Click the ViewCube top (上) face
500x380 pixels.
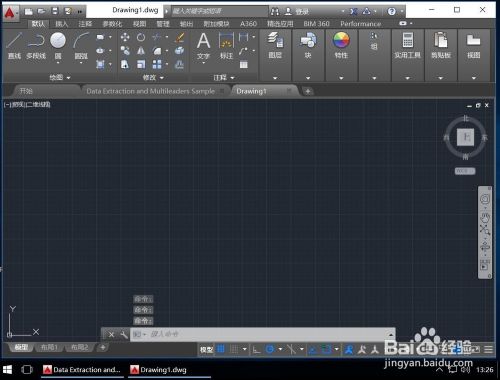465,137
